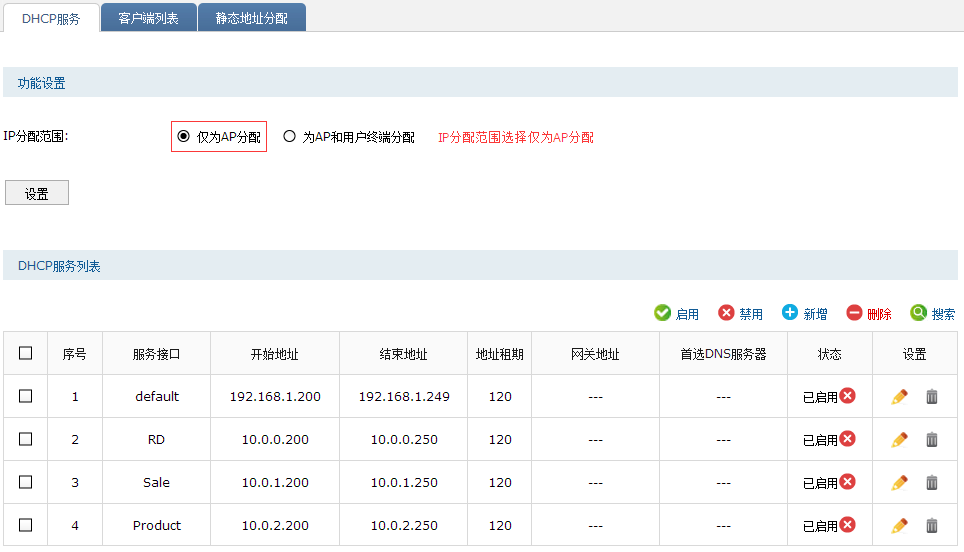Click the 功能设置 section title
Viewport: 964px width, 552px height.
41,83
